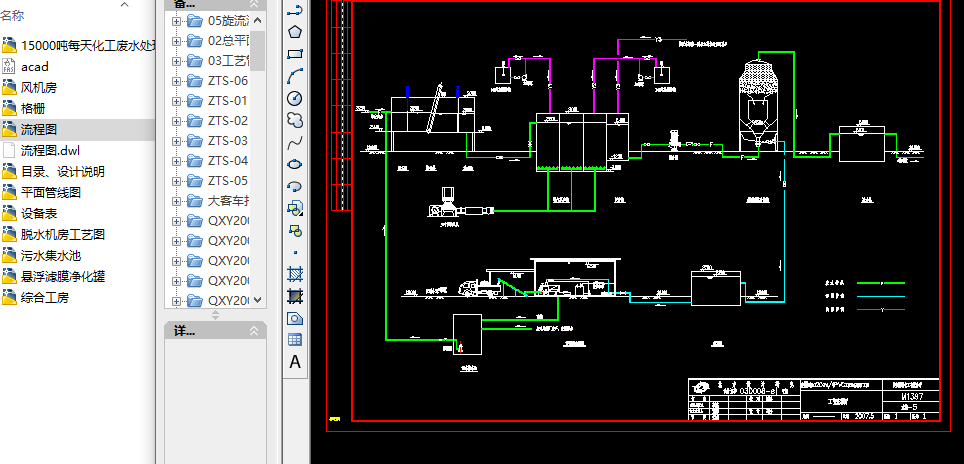Select the Gradient fill tool
Image resolution: width=964 pixels, height=464 pixels.
[295, 296]
